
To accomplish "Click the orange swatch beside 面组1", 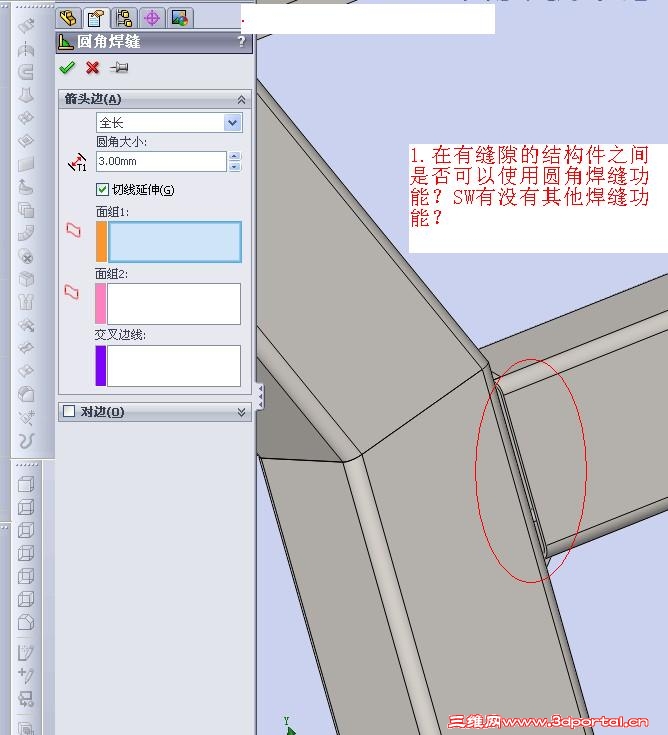I will click(x=101, y=242).
